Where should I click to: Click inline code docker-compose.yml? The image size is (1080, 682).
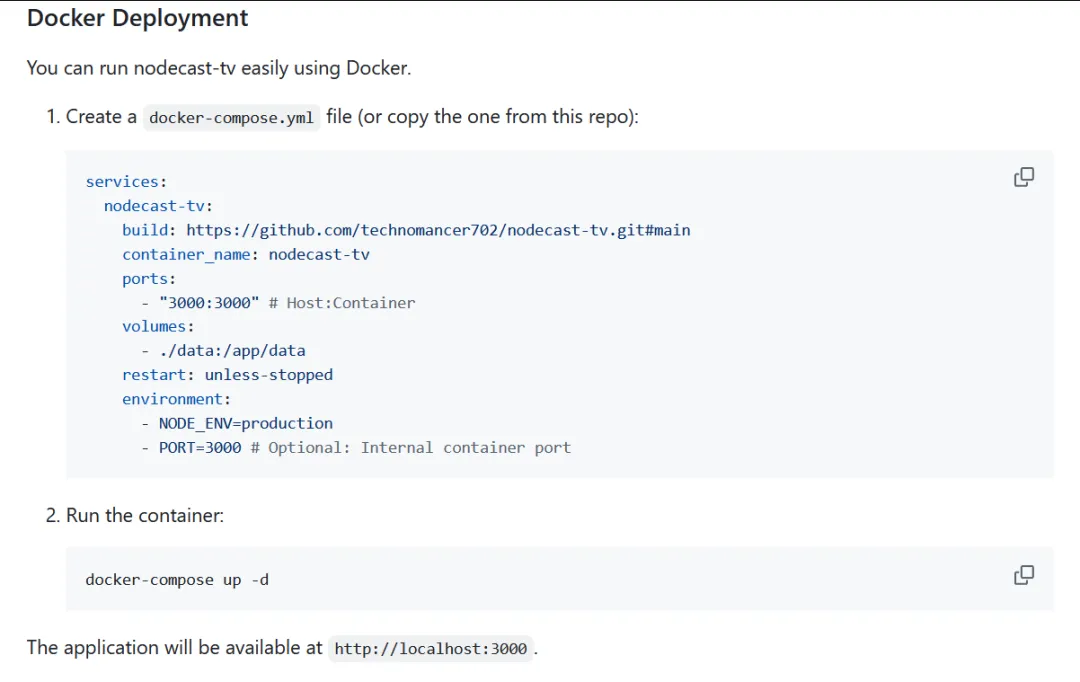(x=231, y=118)
